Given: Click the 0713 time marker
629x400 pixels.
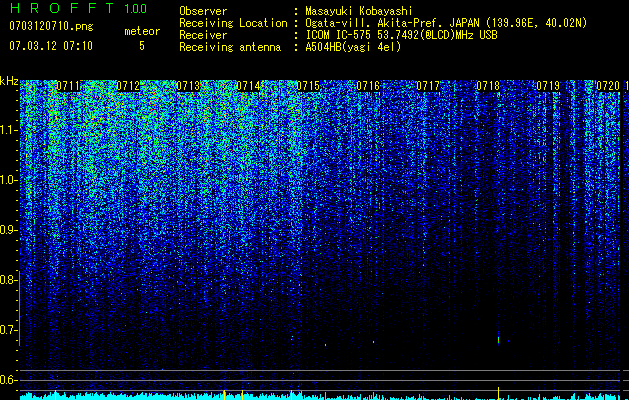Looking at the screenshot, I should click(188, 86).
